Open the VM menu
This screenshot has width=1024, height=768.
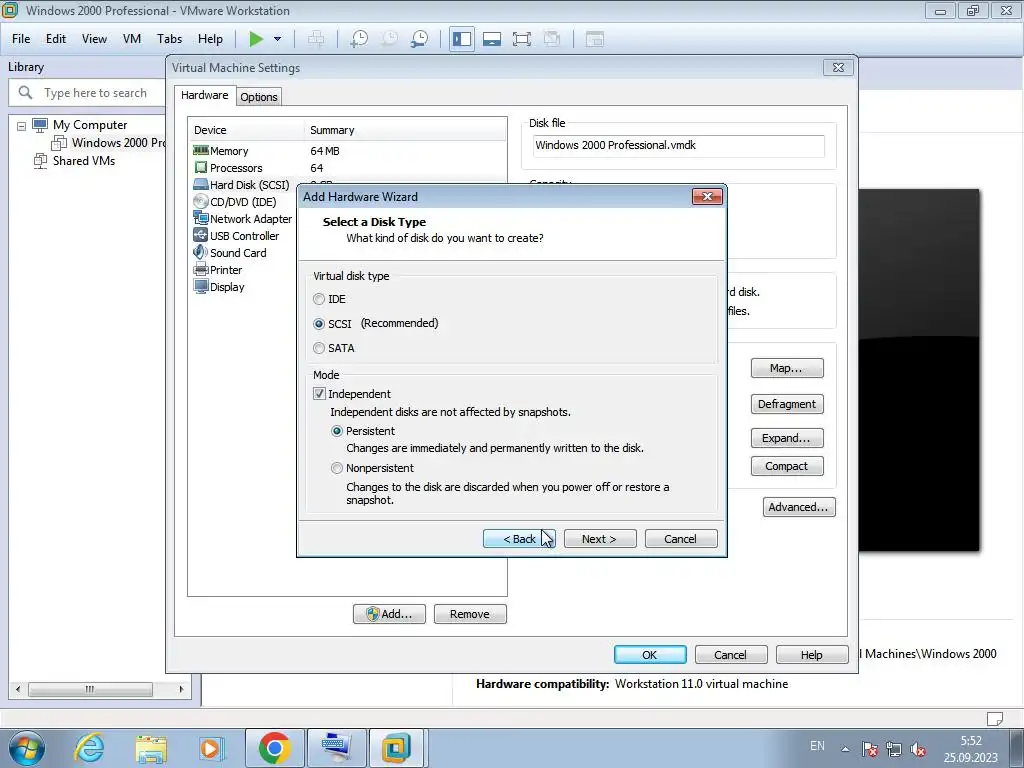click(132, 39)
